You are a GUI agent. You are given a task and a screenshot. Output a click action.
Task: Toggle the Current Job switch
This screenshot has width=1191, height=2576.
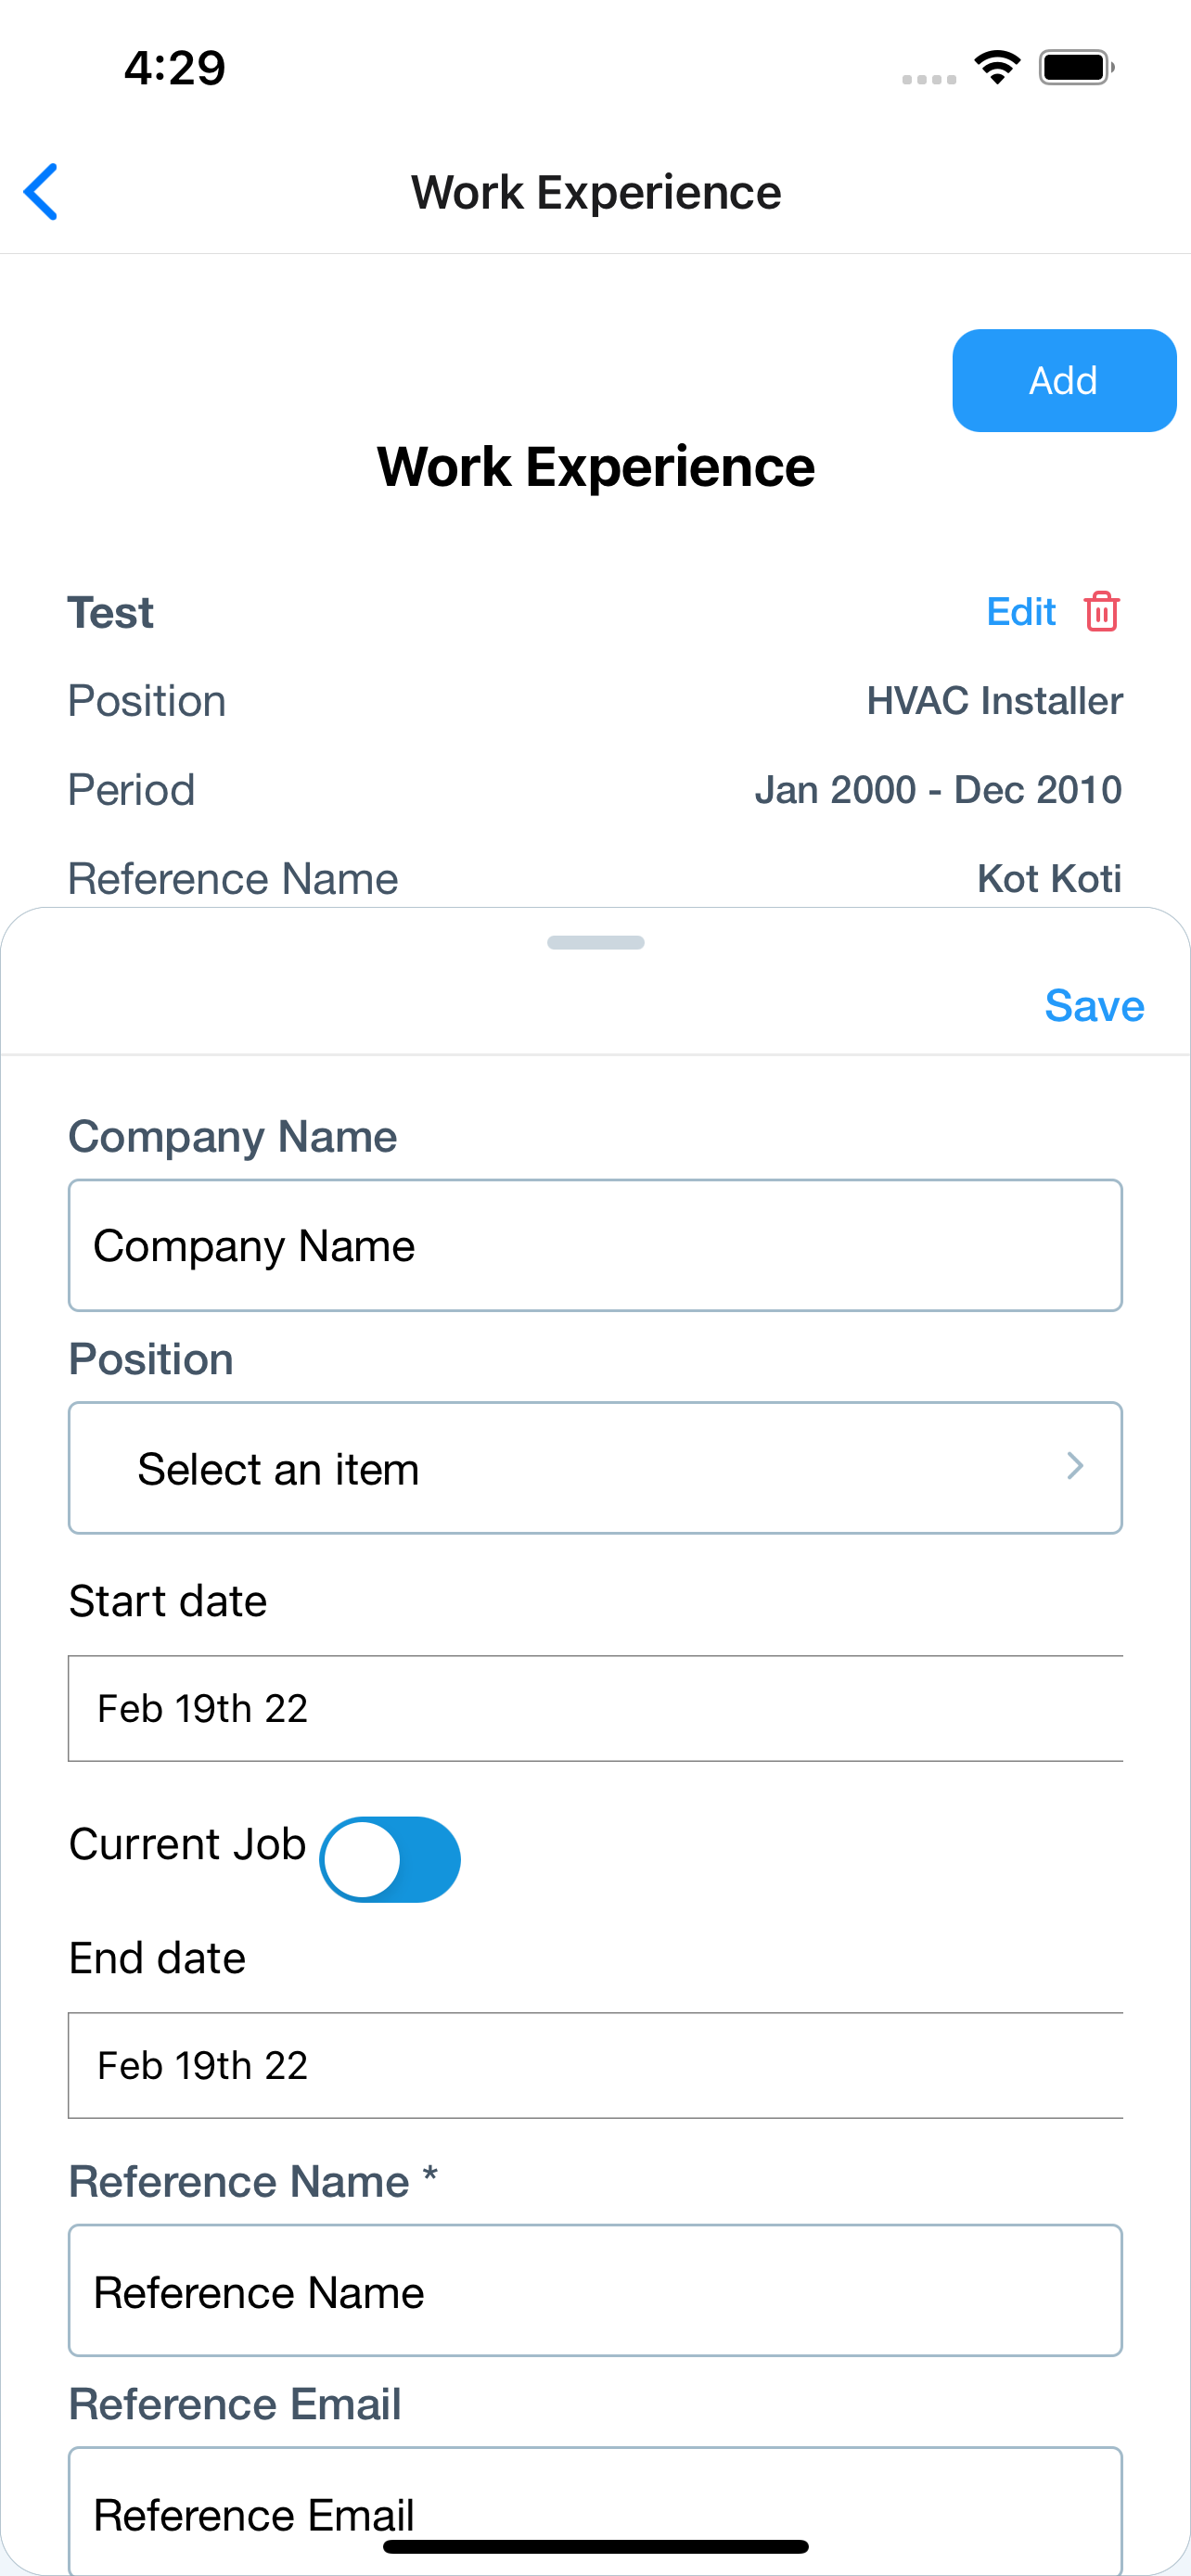(389, 1859)
